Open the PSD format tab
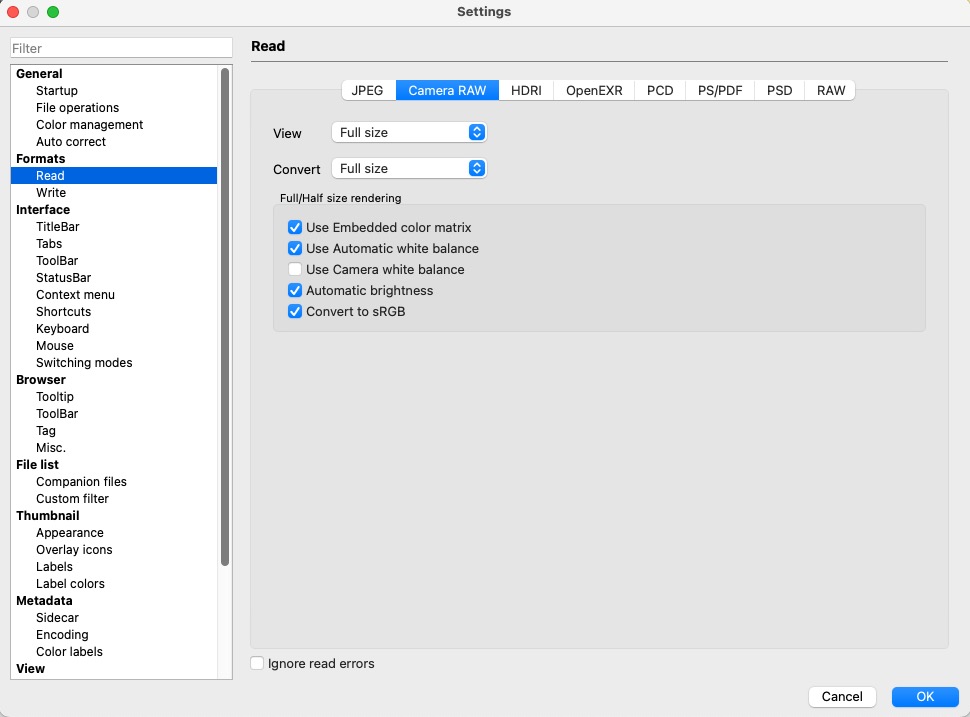 coord(778,89)
